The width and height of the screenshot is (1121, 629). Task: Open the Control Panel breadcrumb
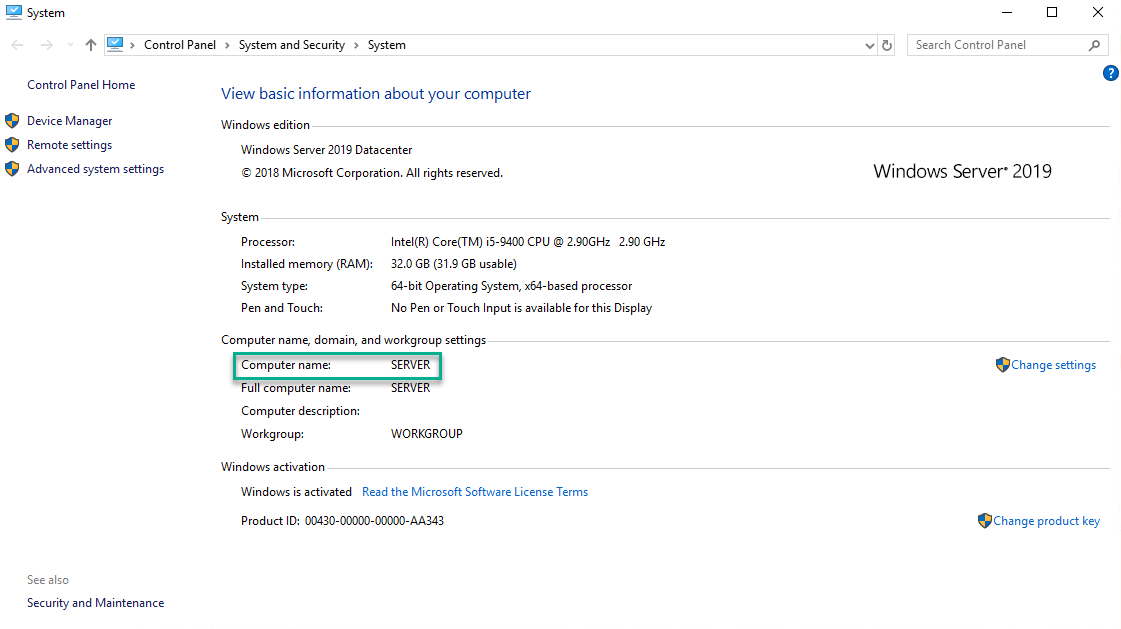(179, 45)
